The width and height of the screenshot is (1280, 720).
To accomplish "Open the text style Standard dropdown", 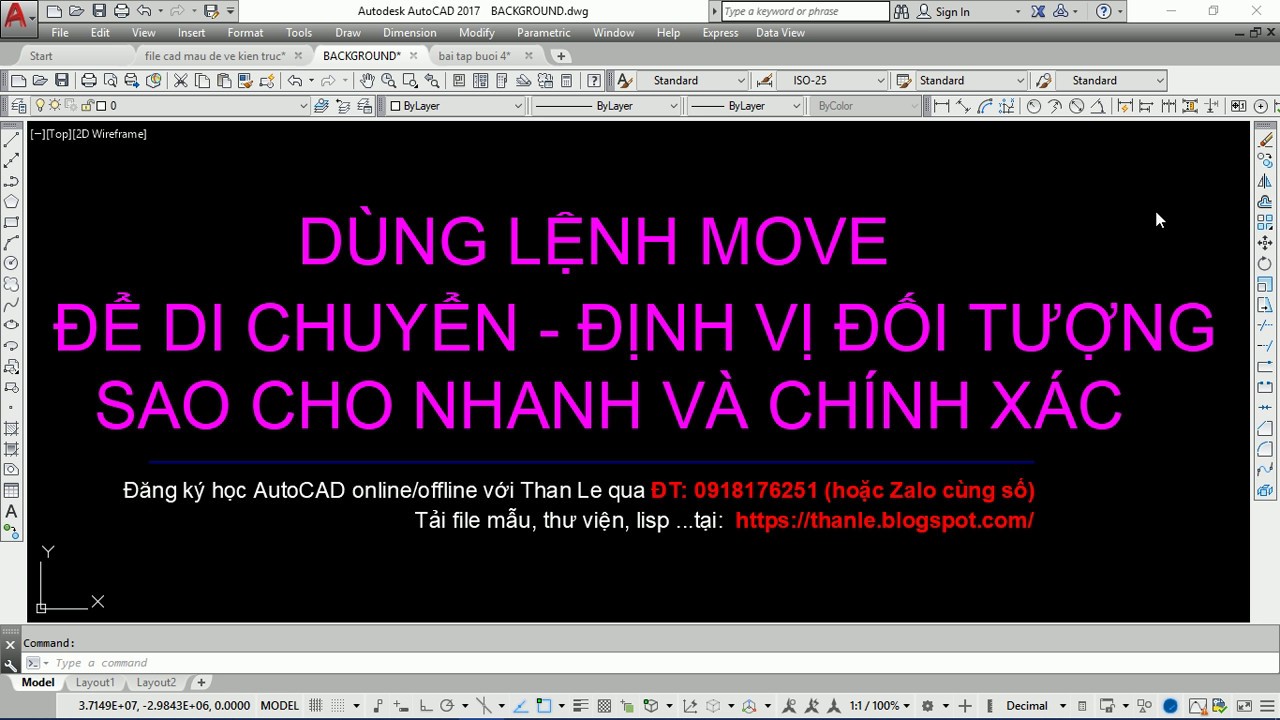I will (741, 80).
